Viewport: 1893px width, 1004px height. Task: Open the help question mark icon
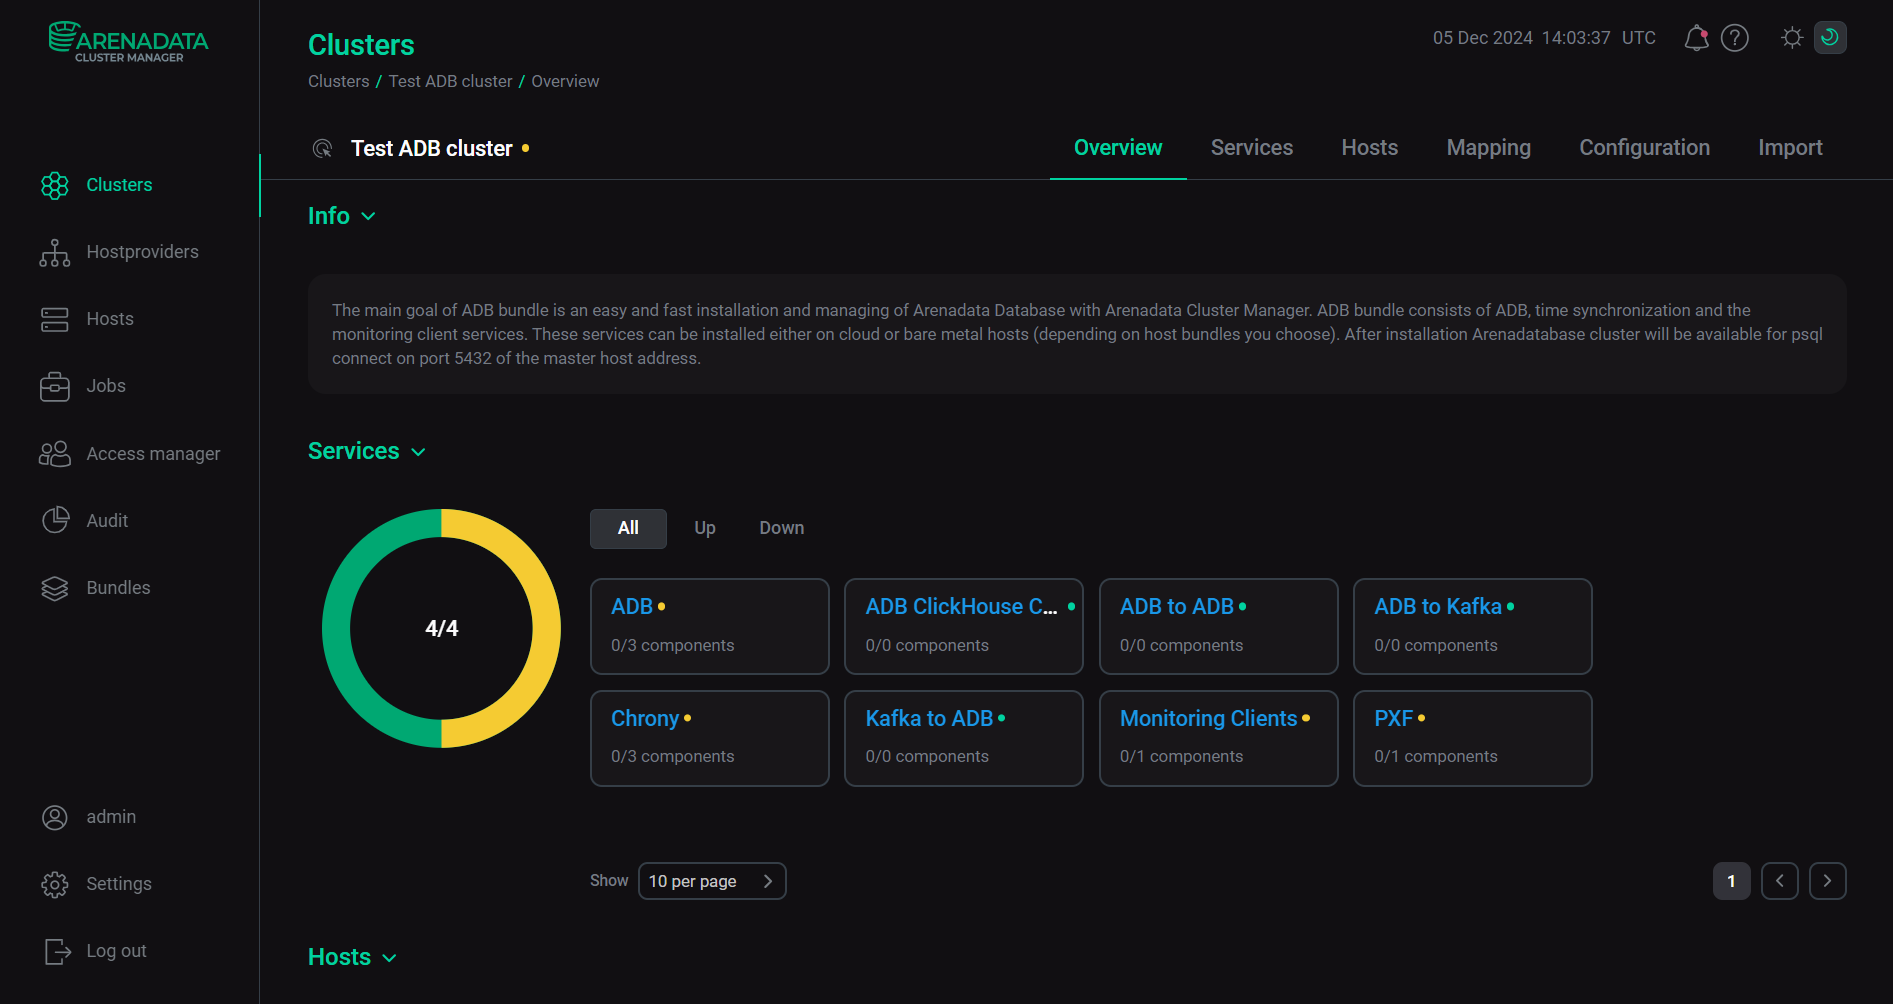[x=1735, y=38]
